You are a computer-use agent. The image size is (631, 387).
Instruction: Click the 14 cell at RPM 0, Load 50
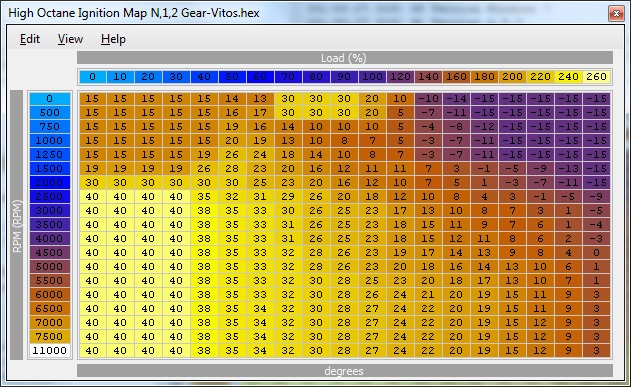click(232, 99)
